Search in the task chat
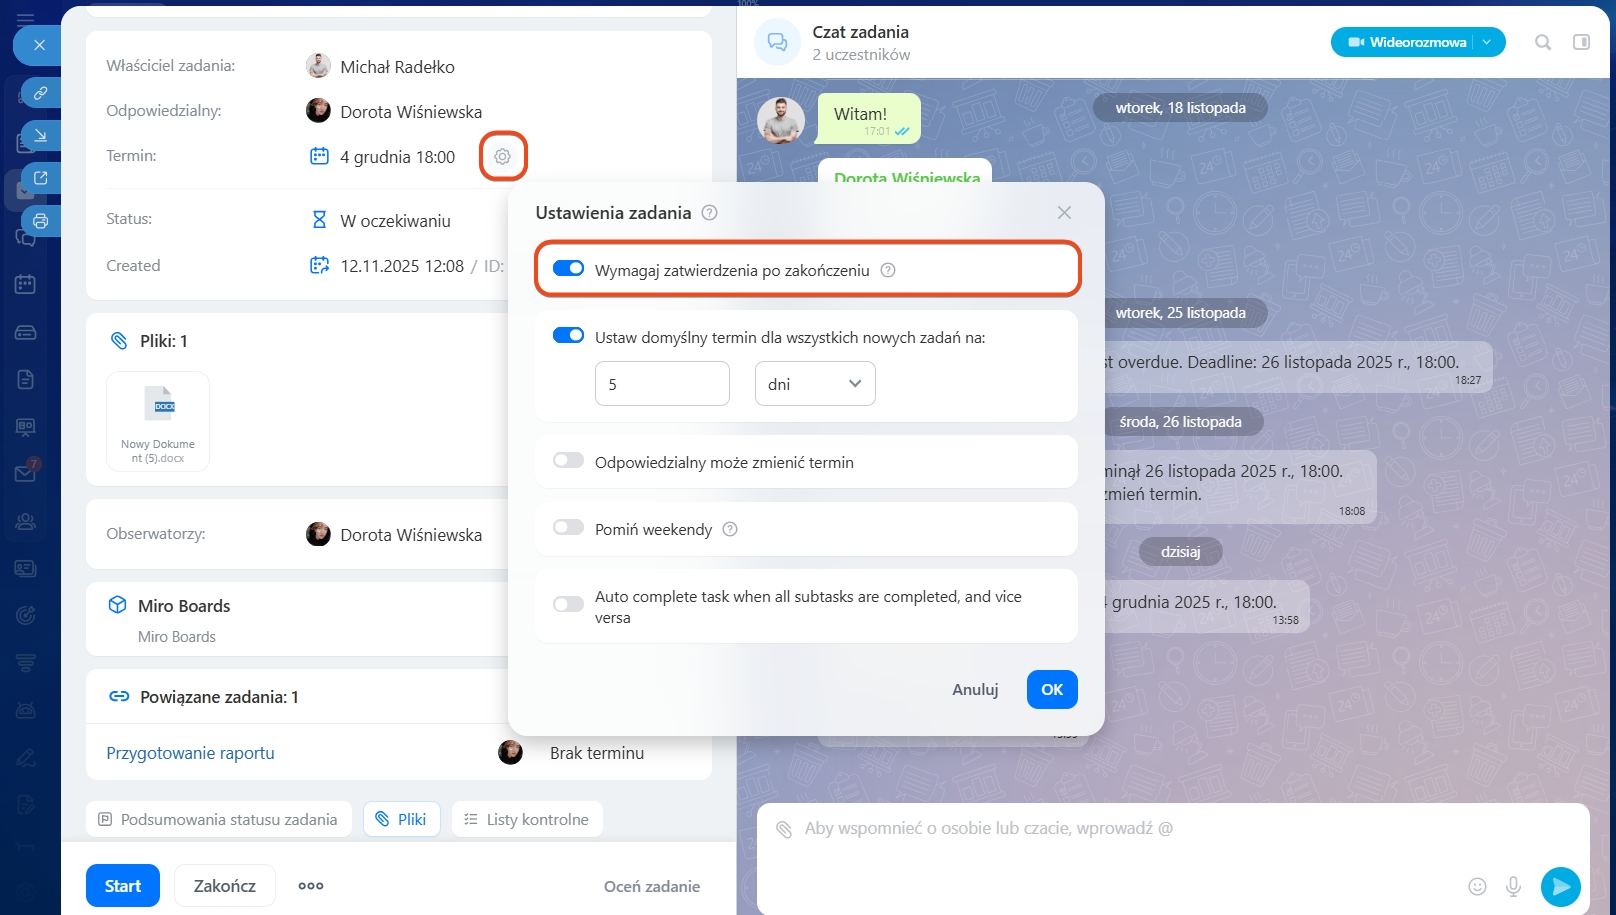1616x915 pixels. pyautogui.click(x=1543, y=42)
